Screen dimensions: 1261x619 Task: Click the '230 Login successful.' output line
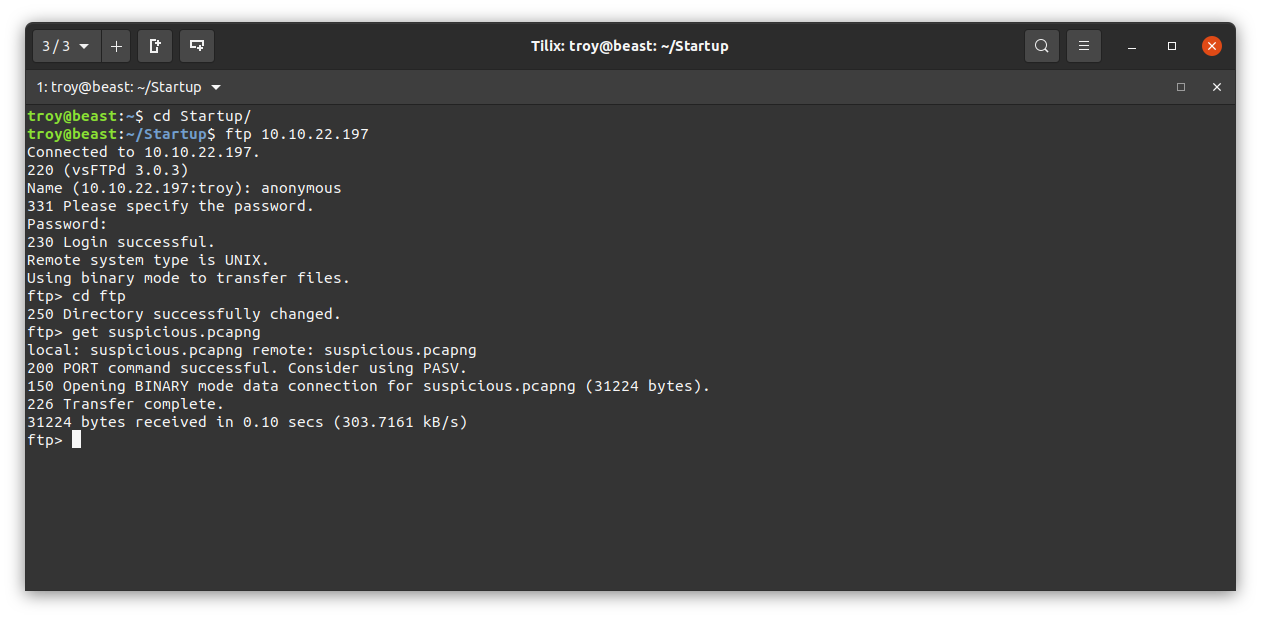coord(121,242)
